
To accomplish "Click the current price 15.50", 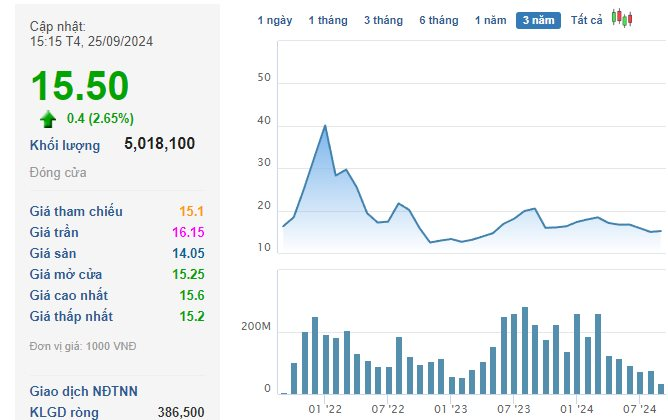I will click(78, 85).
